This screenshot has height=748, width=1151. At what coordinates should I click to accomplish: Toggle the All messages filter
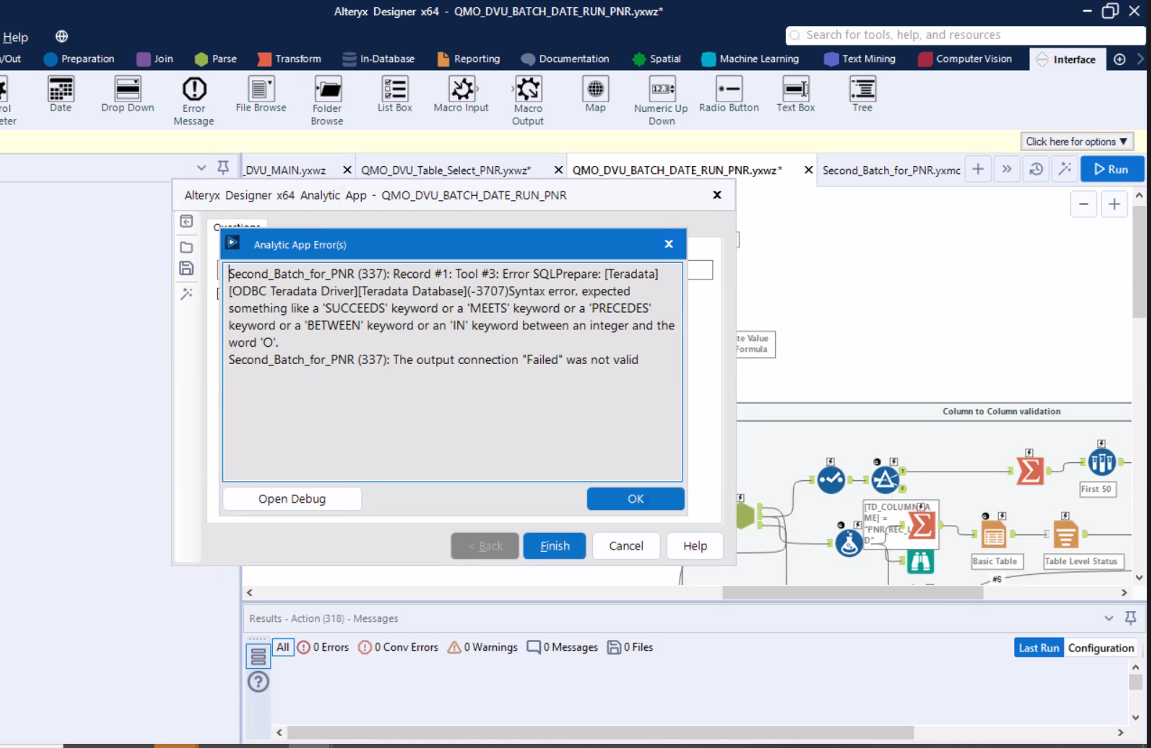282,647
